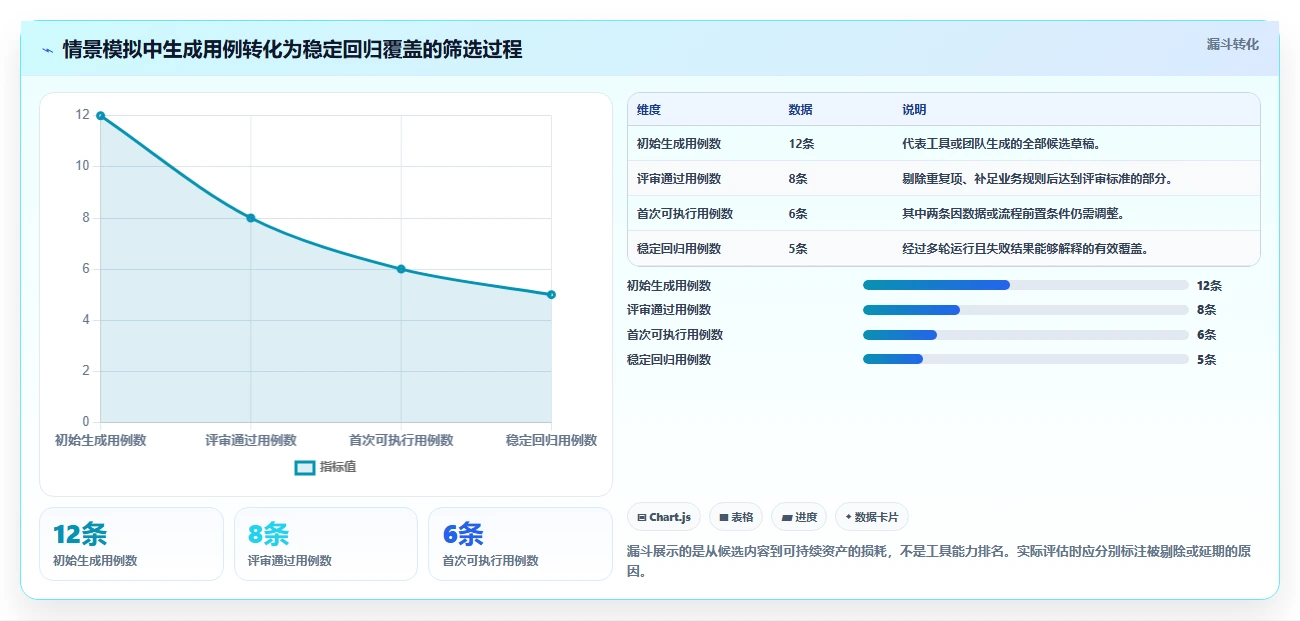
Task: Click progress list label 稳定回归用例数
Action: point(669,360)
